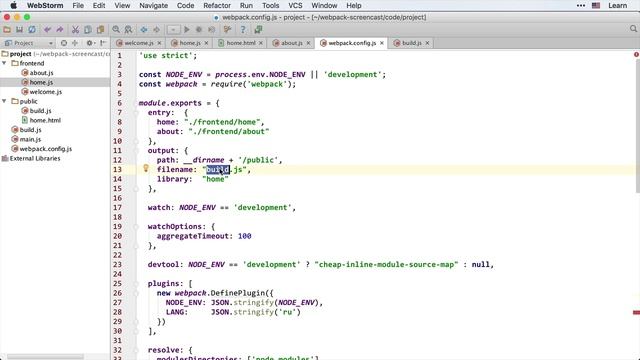Click the Undo arrow icon
This screenshot has height=360, width=640.
pos(47,29)
